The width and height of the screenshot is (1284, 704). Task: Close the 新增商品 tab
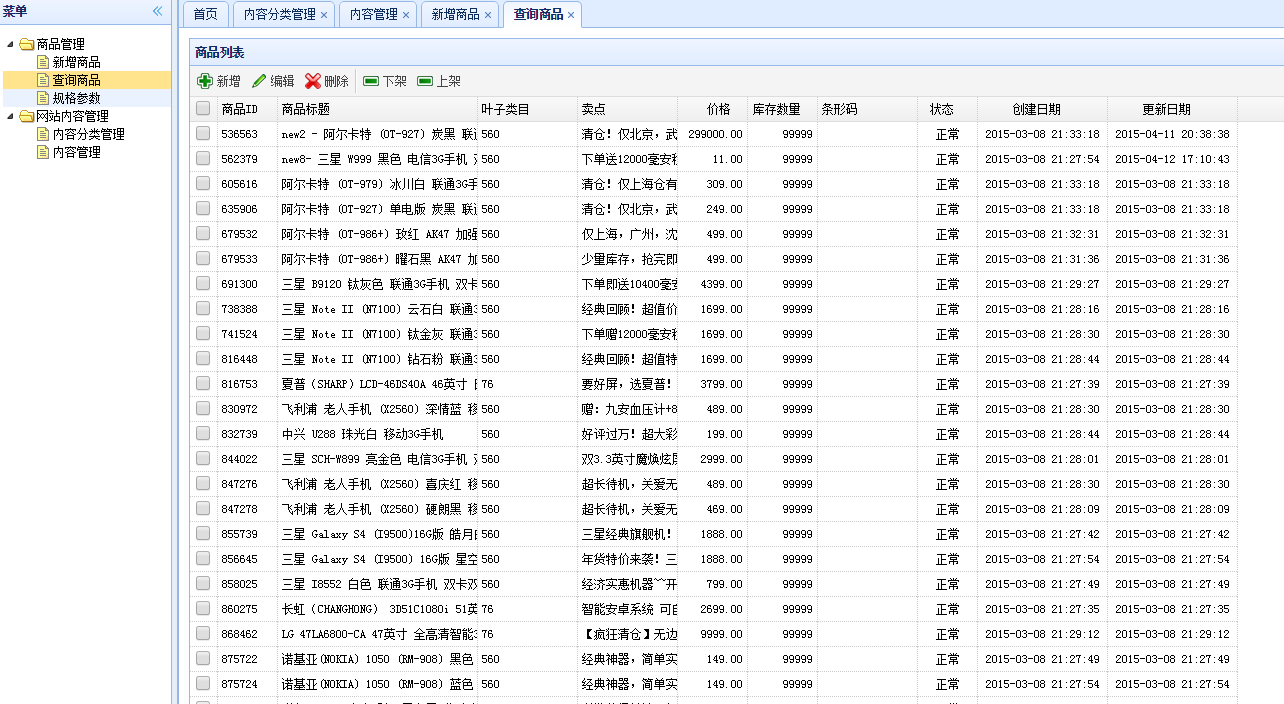(x=488, y=15)
